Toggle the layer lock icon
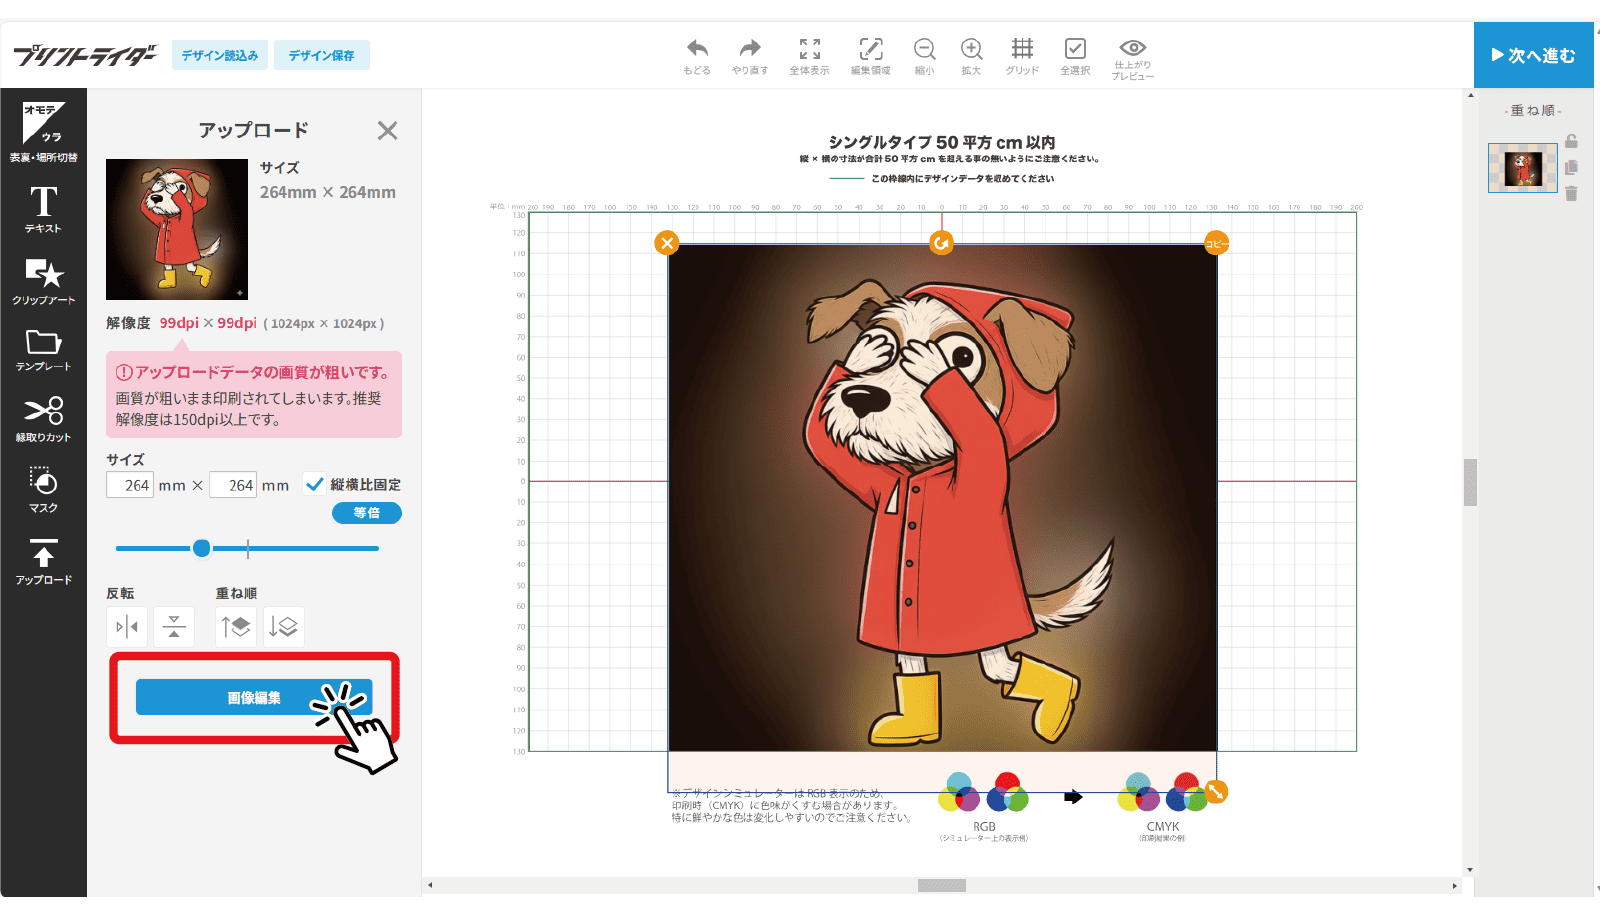The height and width of the screenshot is (915, 1600). tap(1571, 141)
